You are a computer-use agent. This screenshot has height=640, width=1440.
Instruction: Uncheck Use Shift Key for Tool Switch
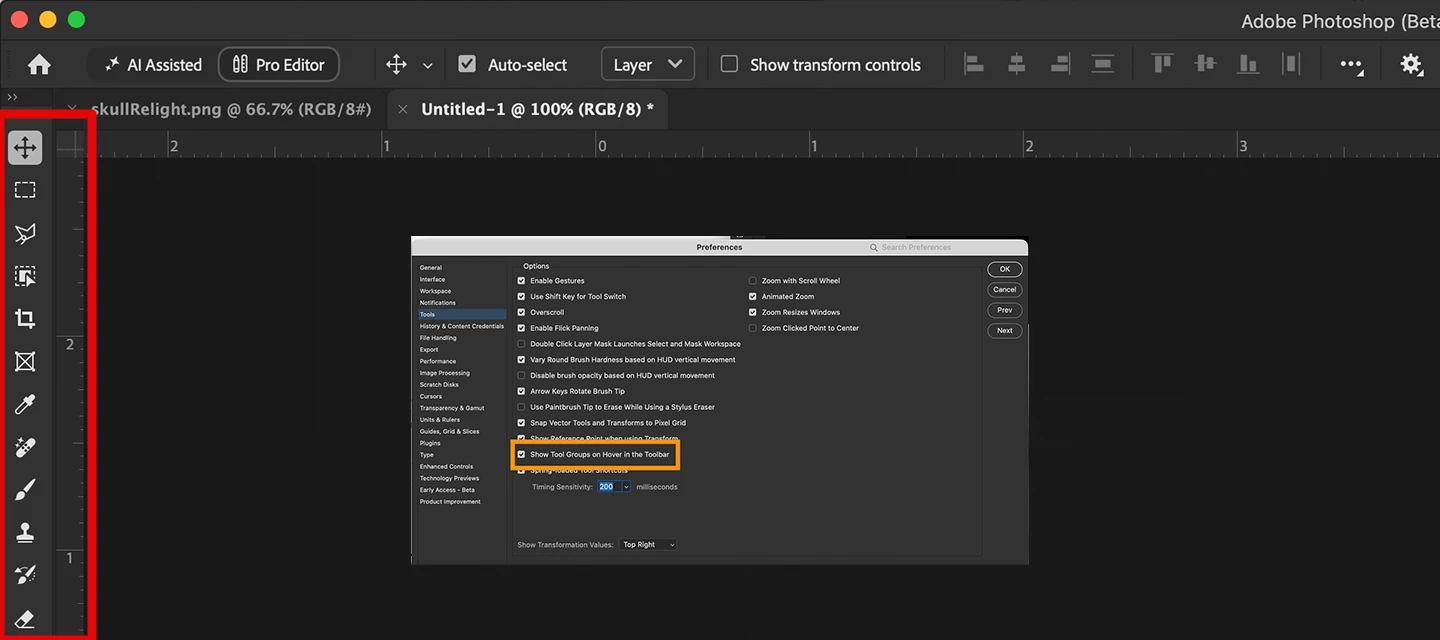pos(521,297)
